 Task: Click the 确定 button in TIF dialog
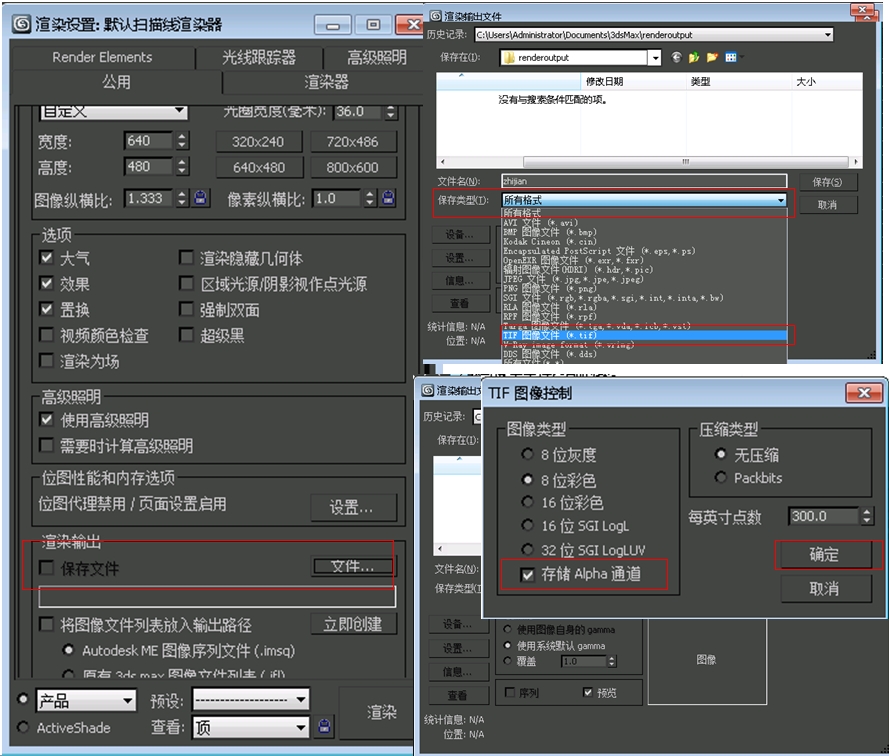[x=823, y=555]
